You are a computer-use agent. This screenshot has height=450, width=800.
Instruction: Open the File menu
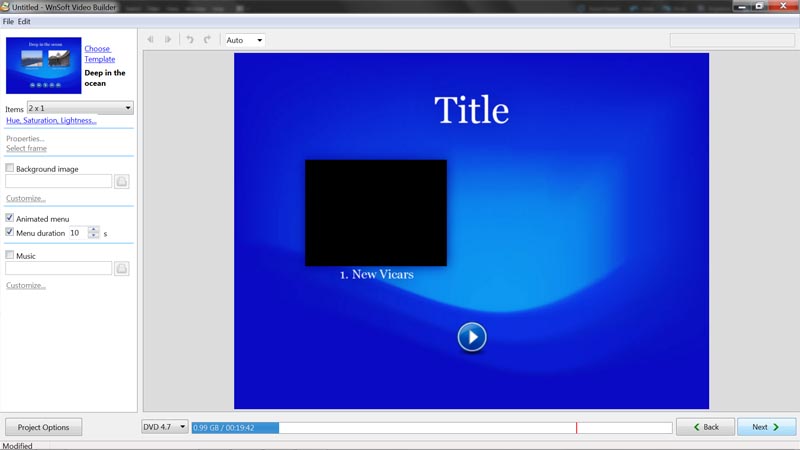click(8, 21)
